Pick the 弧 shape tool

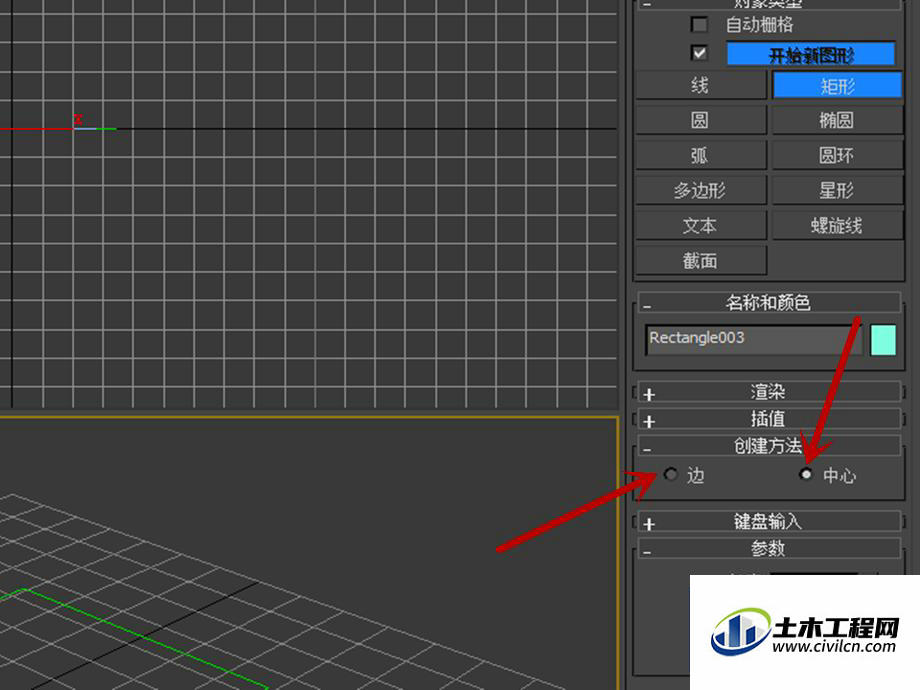pyautogui.click(x=701, y=155)
